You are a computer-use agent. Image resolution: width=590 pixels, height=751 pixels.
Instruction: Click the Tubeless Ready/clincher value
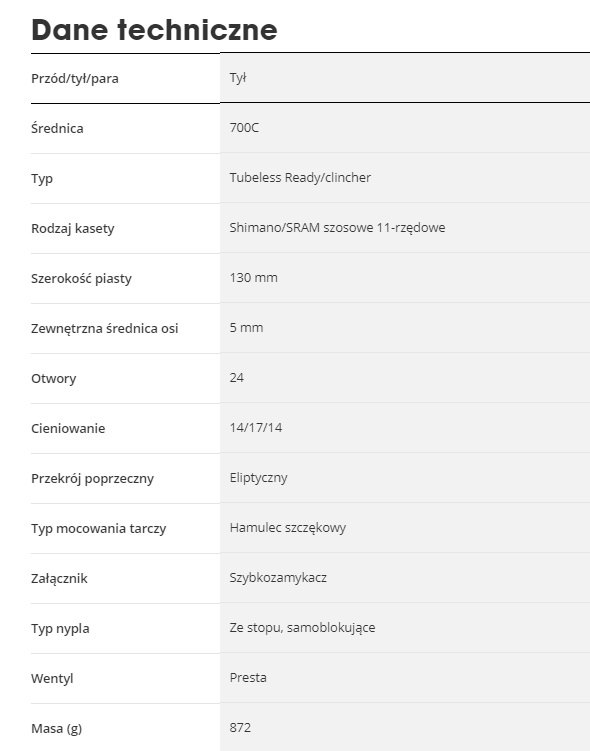[300, 177]
